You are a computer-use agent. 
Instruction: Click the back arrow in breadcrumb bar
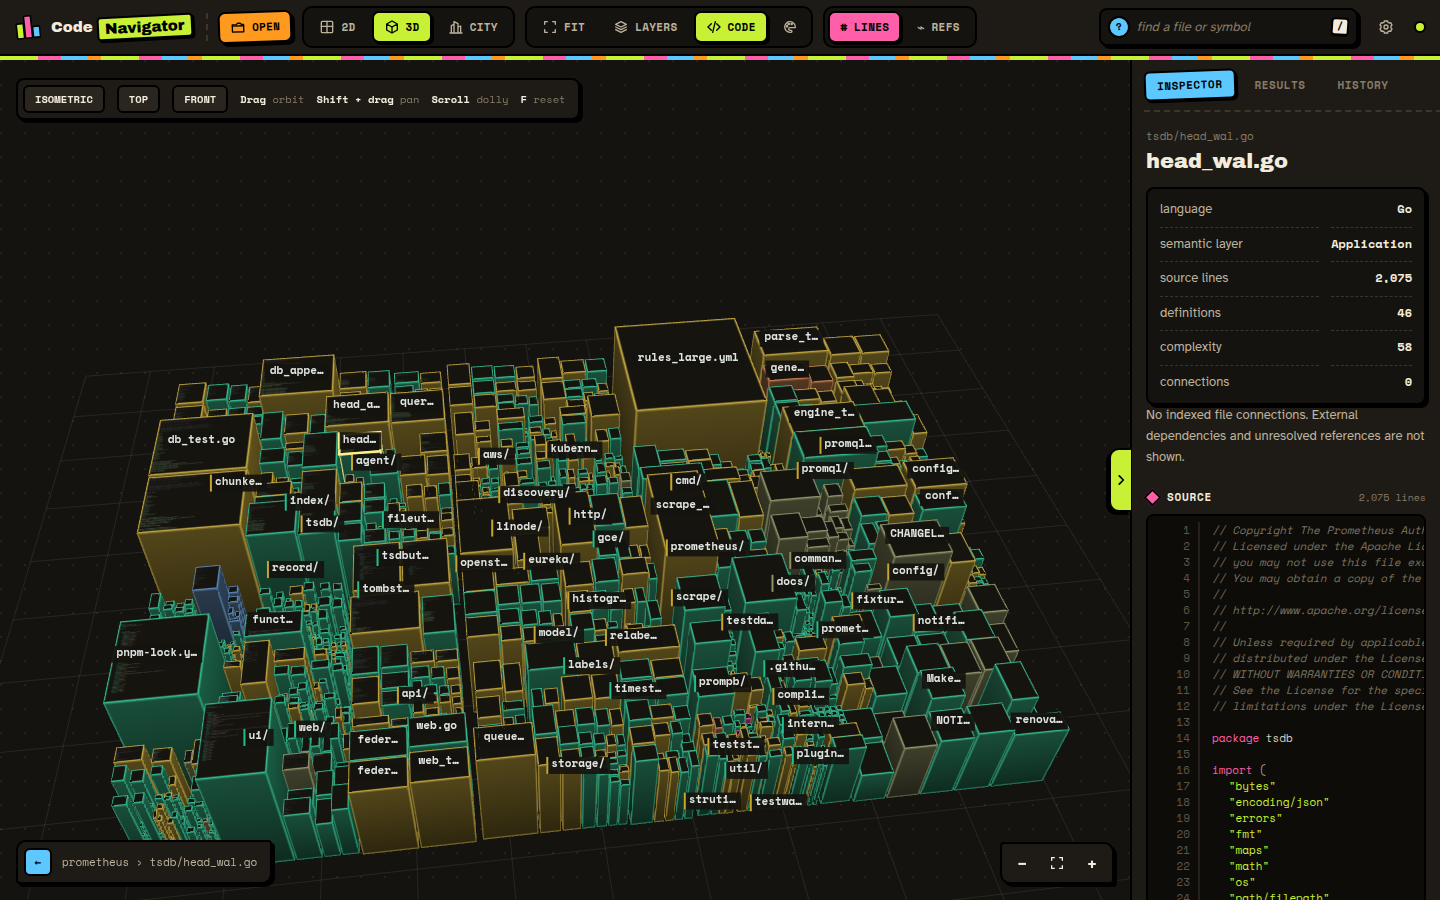pyautogui.click(x=38, y=862)
